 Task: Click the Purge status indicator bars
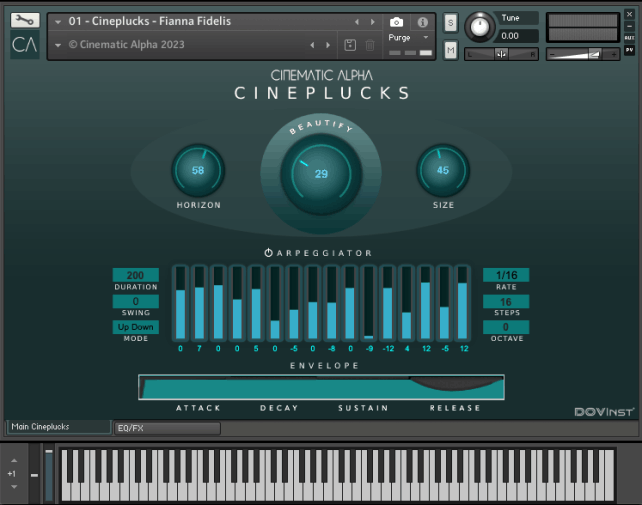coord(410,53)
